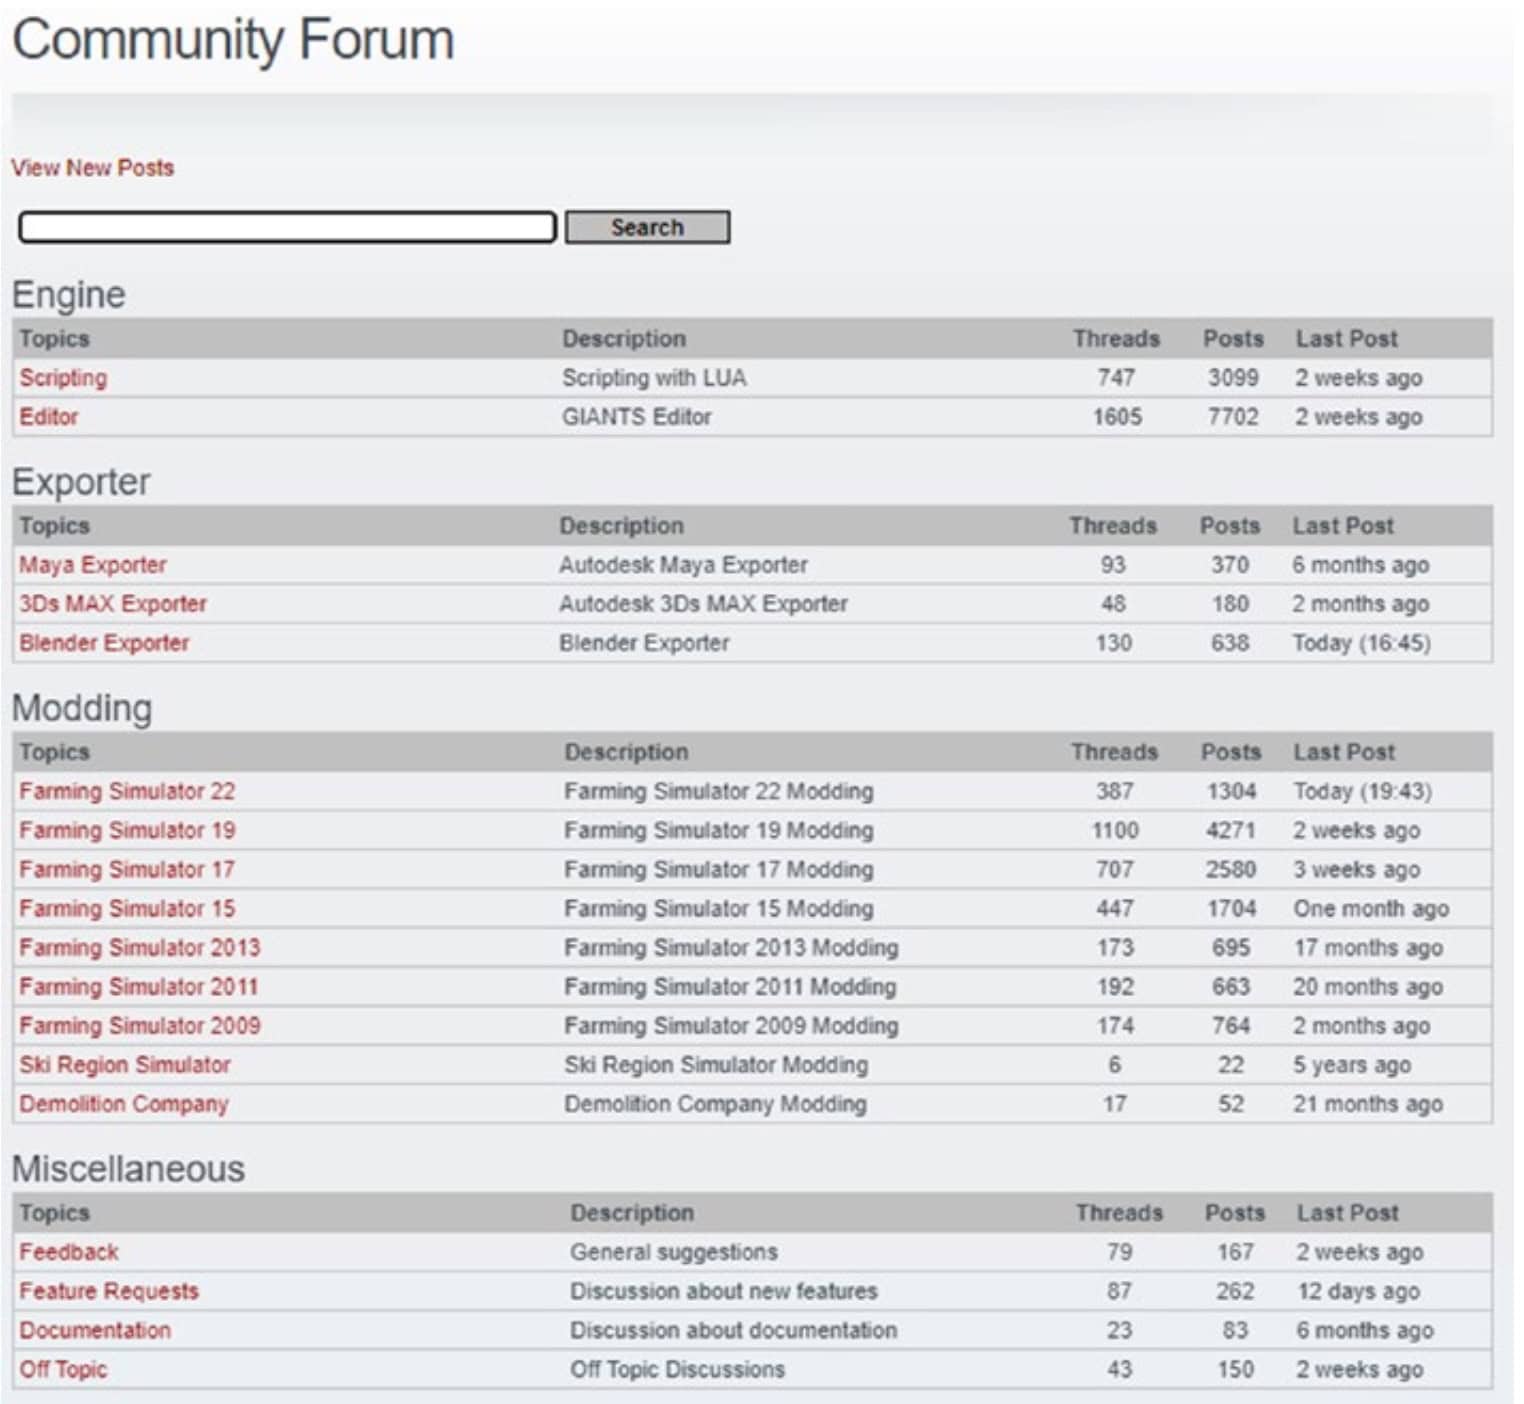Click the 'Demolition Company Modding' description
This screenshot has width=1524, height=1404.
coord(715,1104)
